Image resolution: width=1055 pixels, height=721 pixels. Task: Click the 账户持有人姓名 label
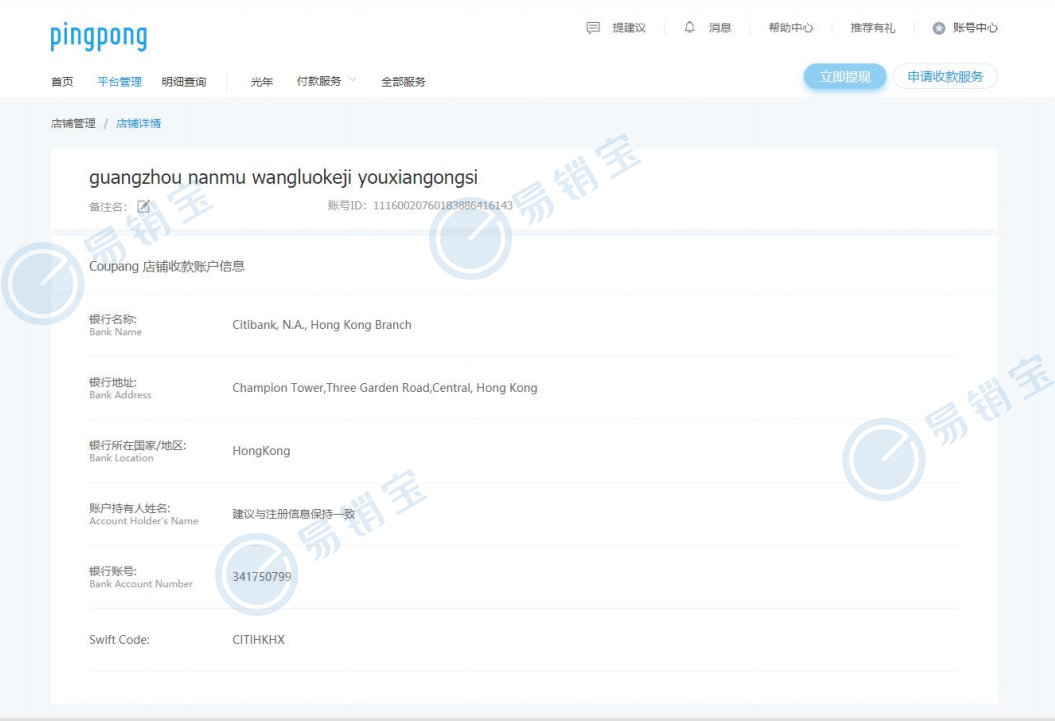pos(143,514)
